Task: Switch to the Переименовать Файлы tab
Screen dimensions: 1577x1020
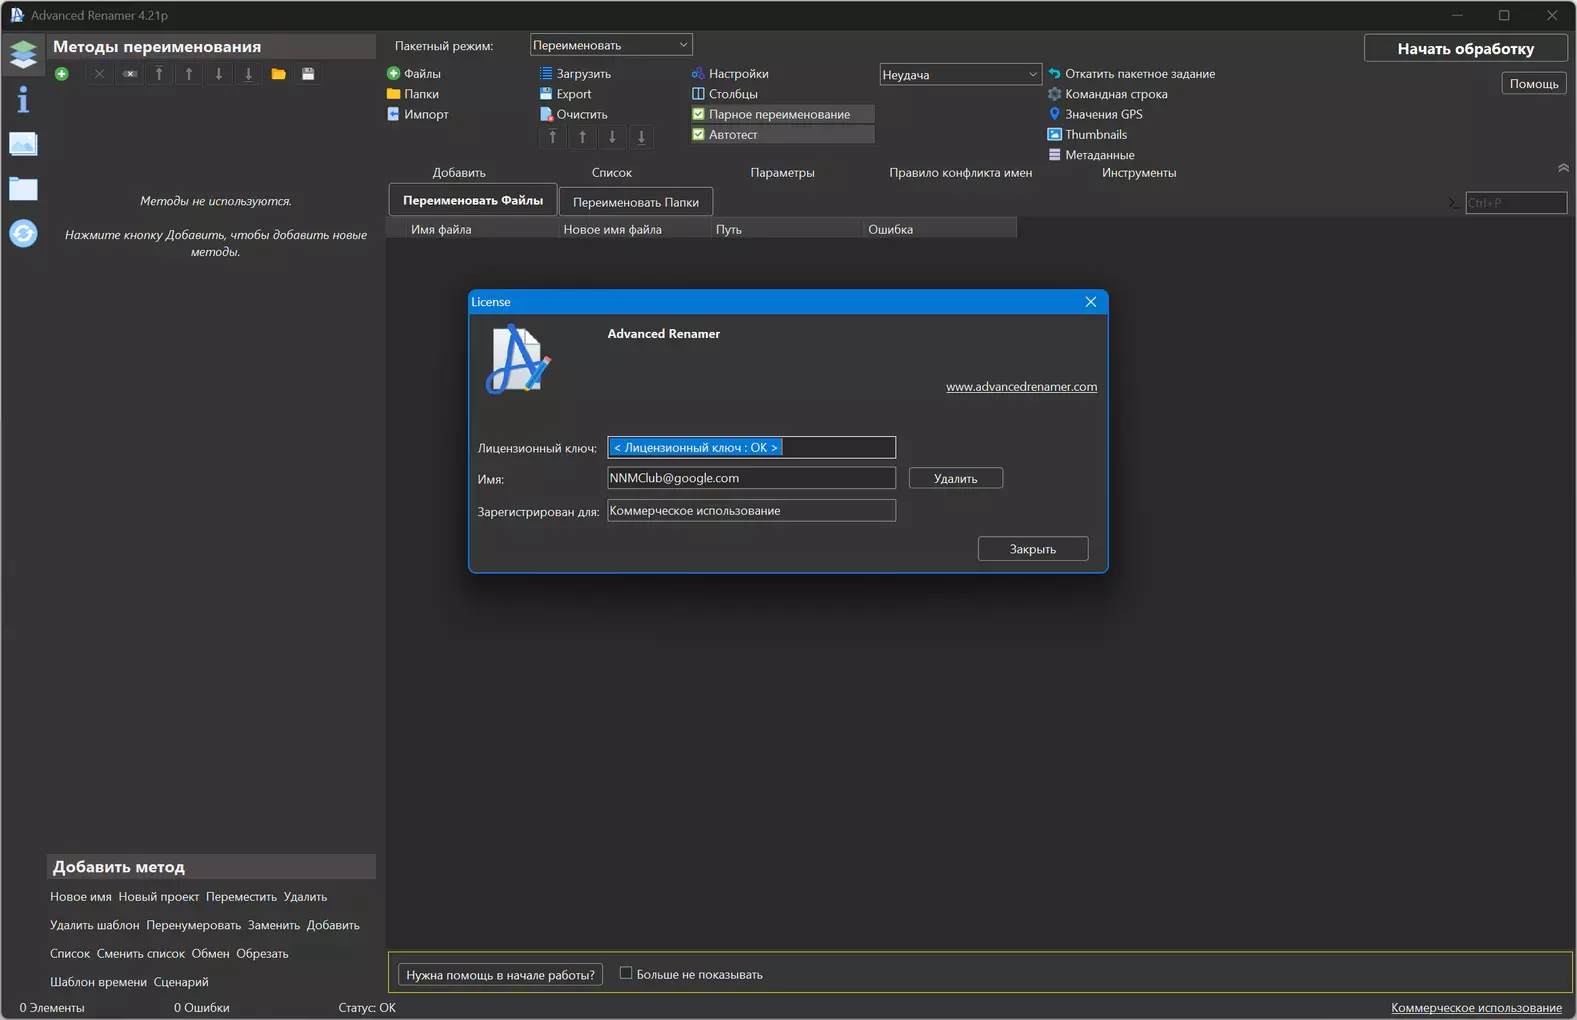Action: [x=473, y=200]
